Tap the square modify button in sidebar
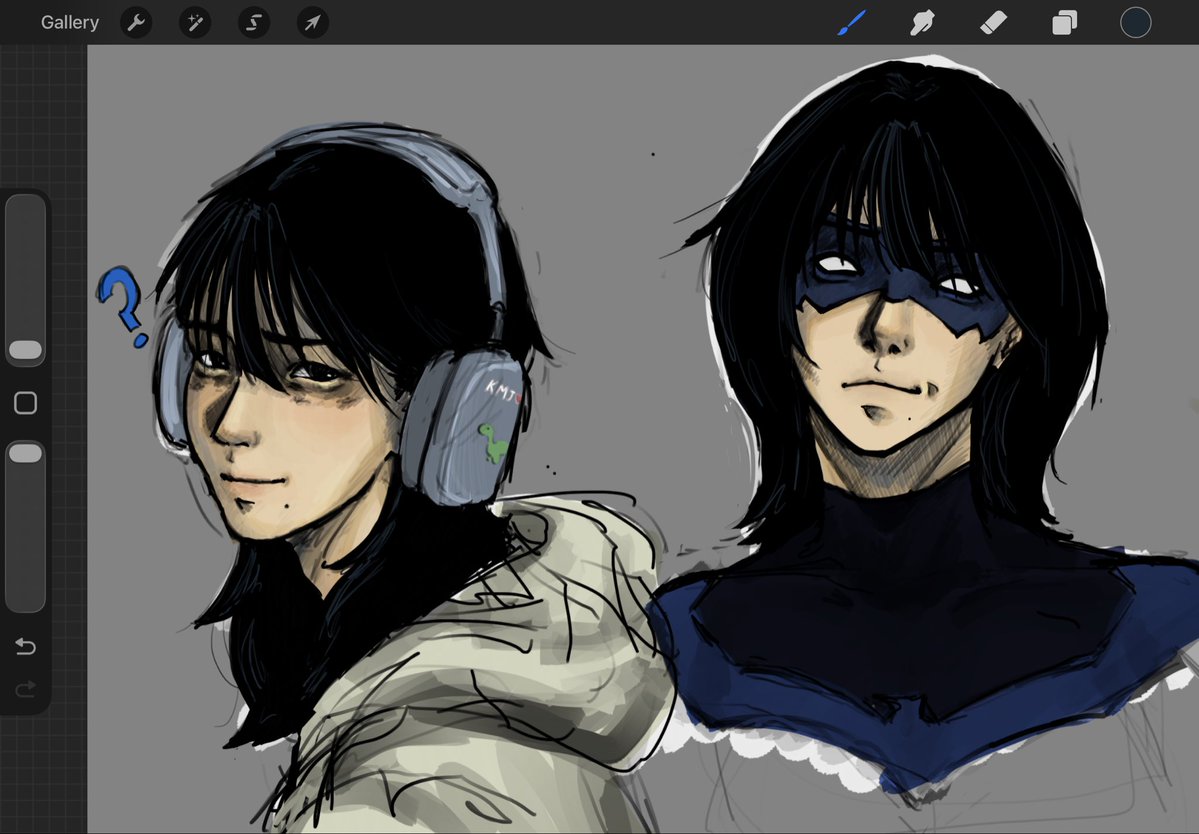The image size is (1199, 834). (25, 403)
